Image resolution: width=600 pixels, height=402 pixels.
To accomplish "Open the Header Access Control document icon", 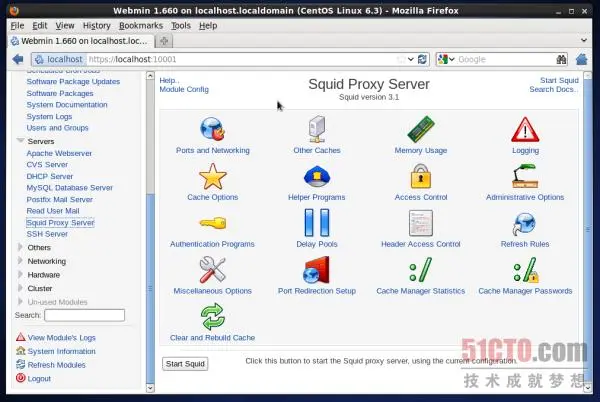I will click(421, 223).
